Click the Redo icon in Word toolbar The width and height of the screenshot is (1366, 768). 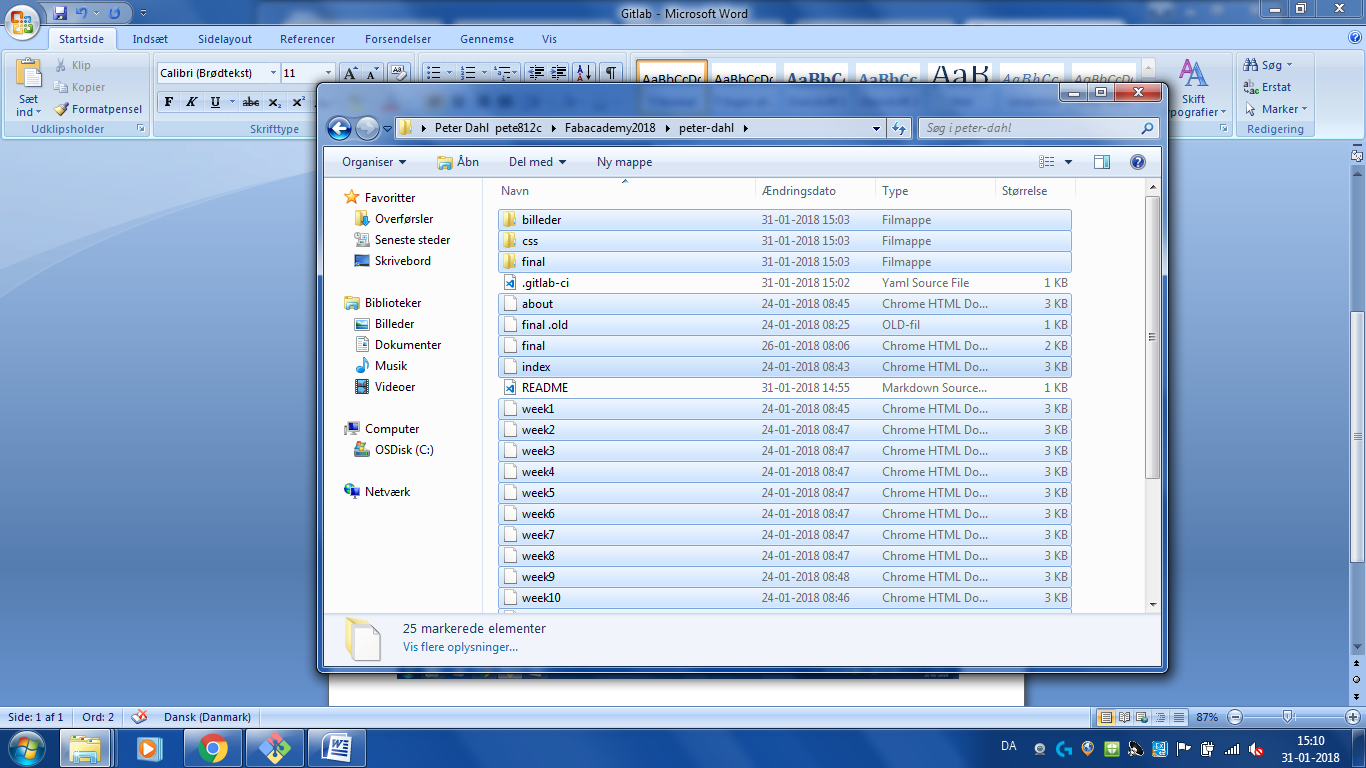(115, 13)
